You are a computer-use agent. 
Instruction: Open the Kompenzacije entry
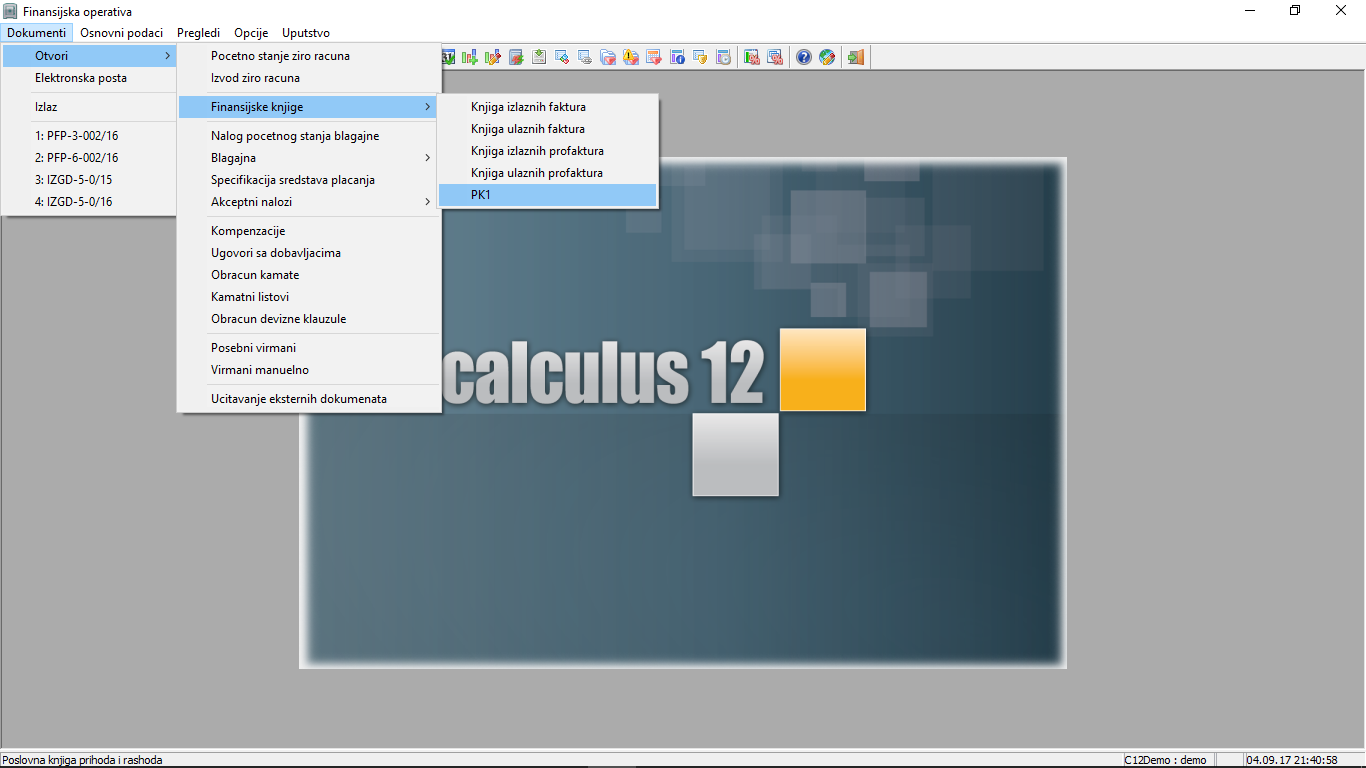pyautogui.click(x=309, y=231)
